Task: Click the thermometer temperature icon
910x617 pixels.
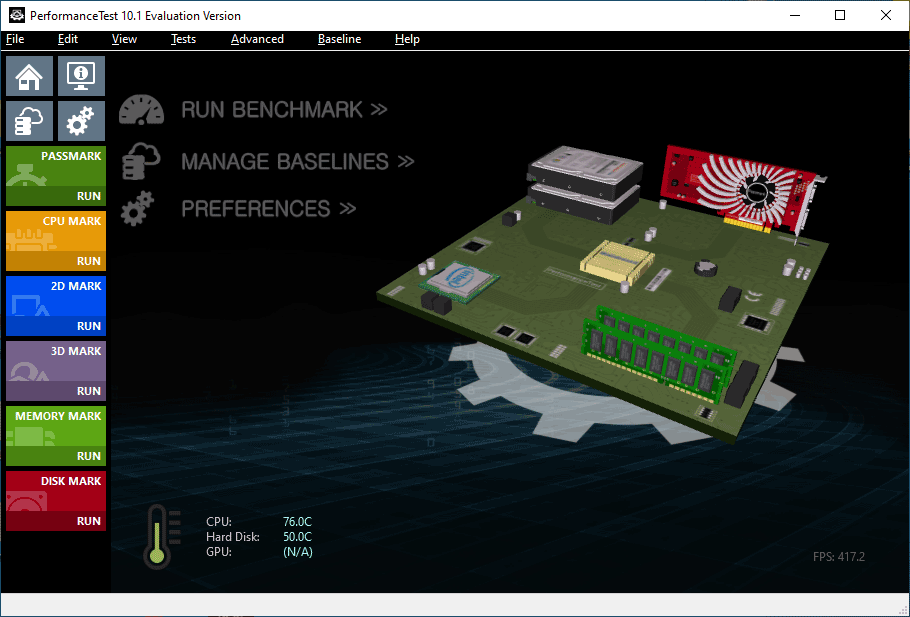Action: coord(161,536)
